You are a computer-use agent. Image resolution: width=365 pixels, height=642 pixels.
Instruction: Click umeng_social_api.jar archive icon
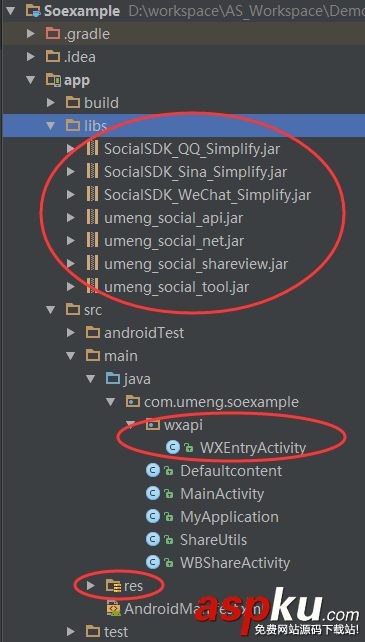(93, 217)
